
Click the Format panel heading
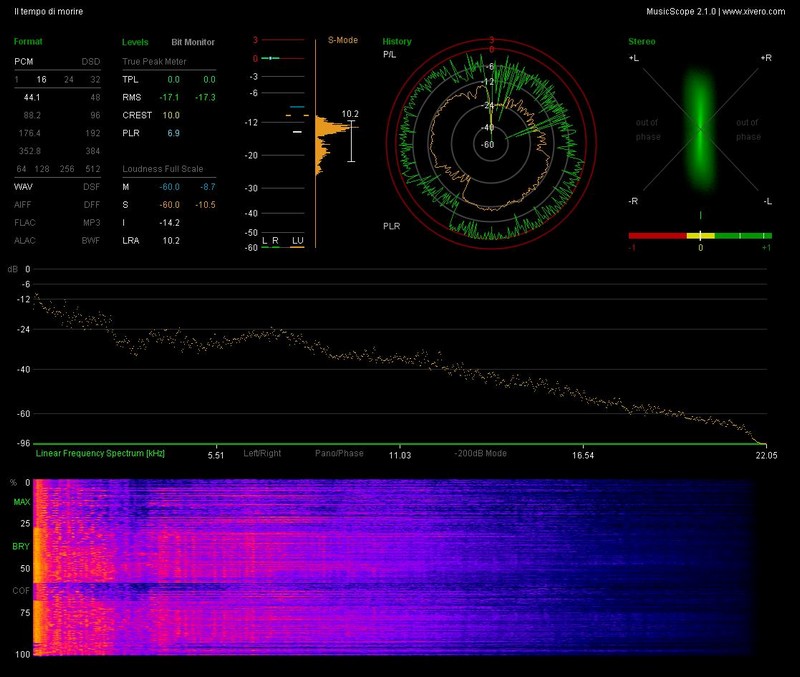[x=28, y=42]
